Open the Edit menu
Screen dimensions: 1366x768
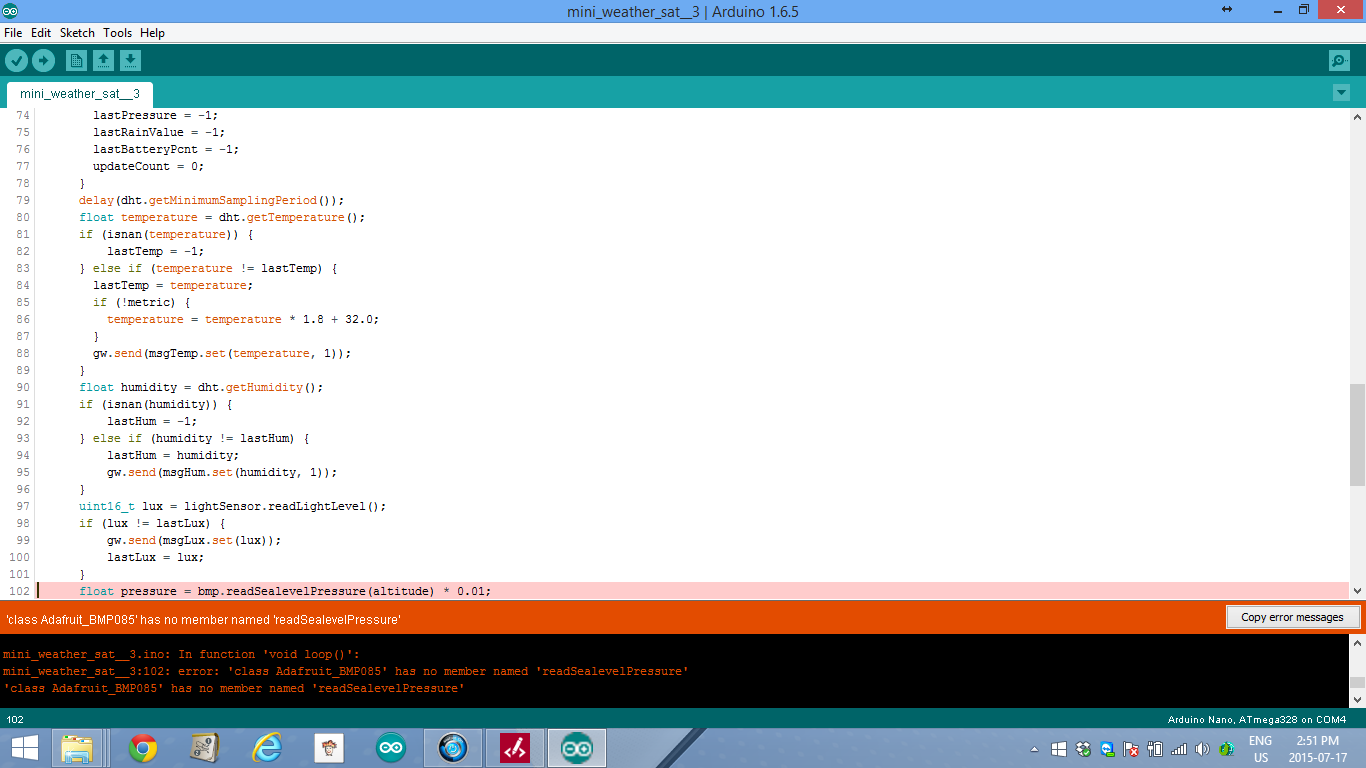click(x=41, y=33)
